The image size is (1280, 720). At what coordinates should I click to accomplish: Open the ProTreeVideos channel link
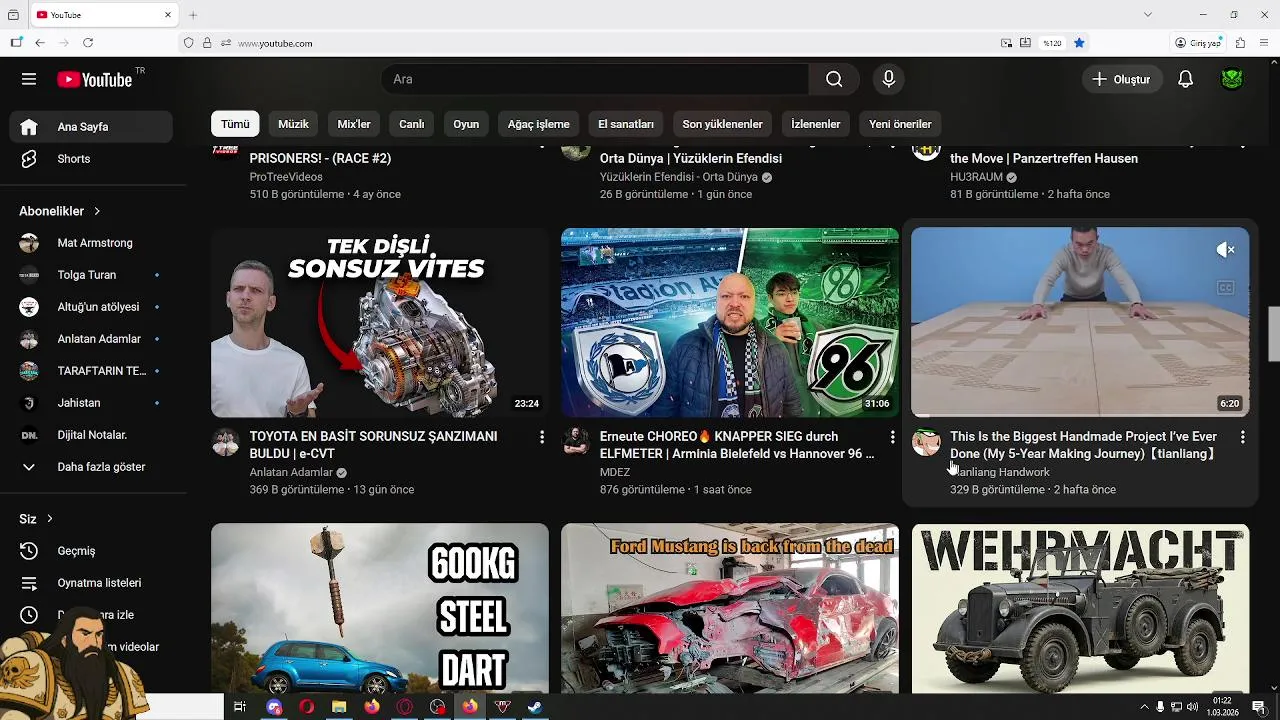[286, 177]
